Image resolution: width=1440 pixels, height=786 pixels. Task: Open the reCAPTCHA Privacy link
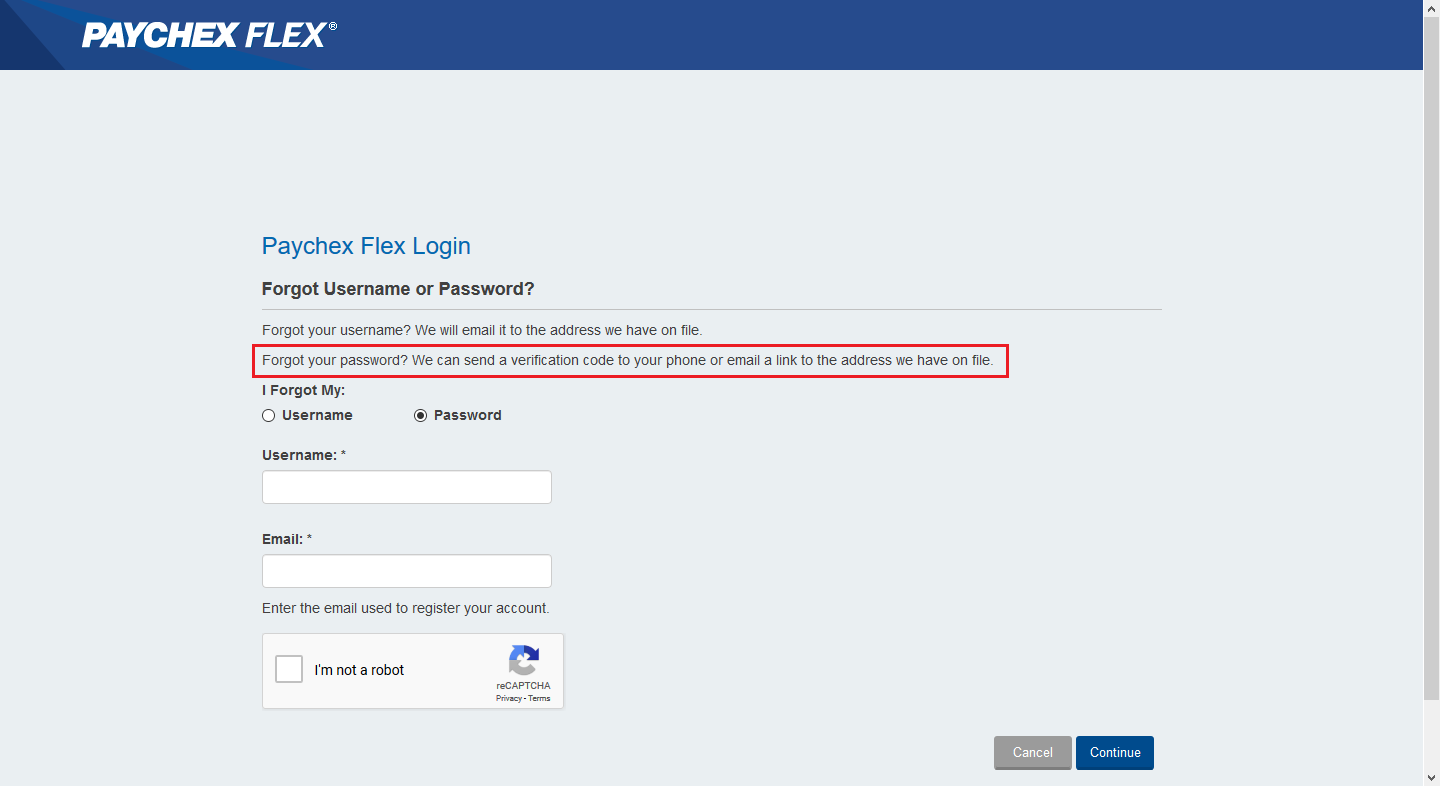click(509, 698)
